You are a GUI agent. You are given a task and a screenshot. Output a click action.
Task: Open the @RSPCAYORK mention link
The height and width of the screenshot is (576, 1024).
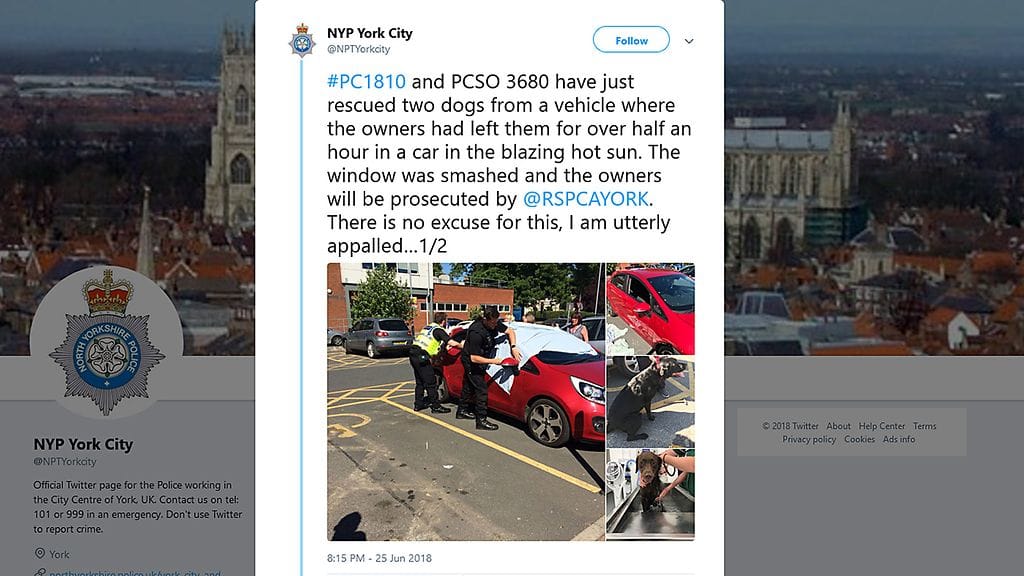(586, 199)
